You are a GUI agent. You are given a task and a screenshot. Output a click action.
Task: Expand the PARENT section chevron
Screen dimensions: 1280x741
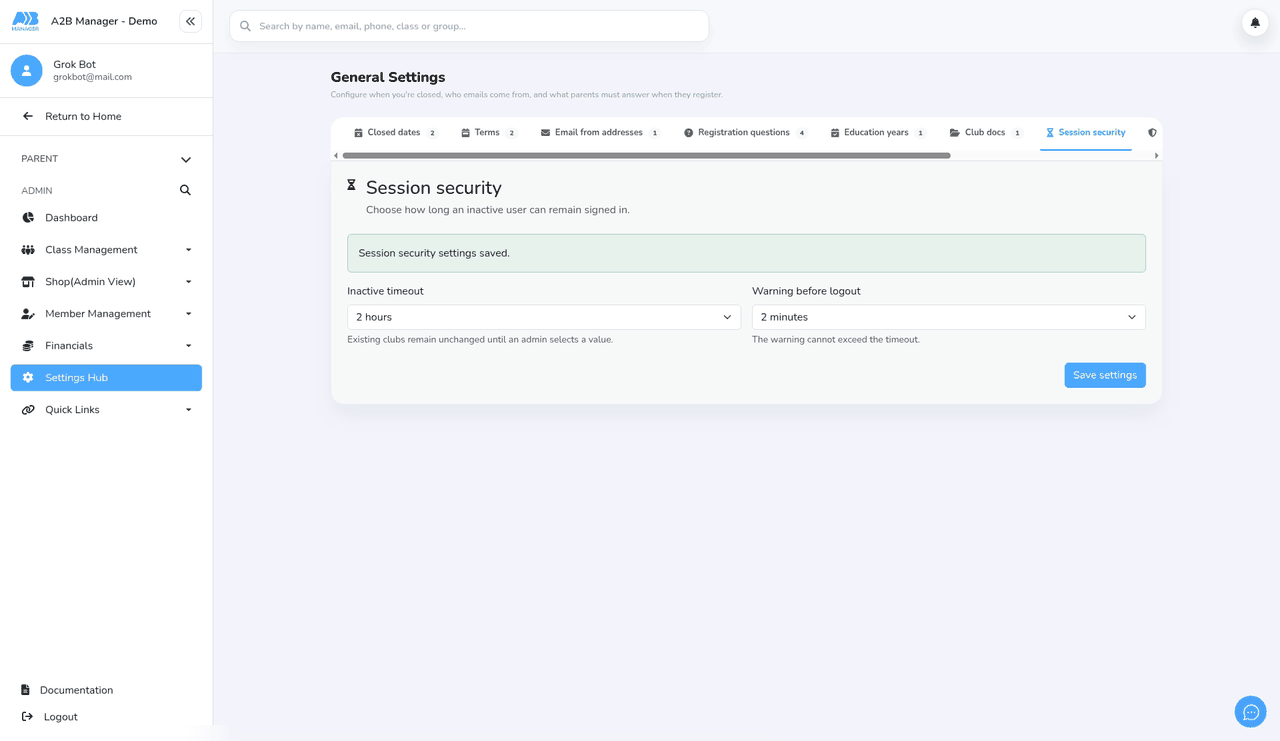(186, 160)
